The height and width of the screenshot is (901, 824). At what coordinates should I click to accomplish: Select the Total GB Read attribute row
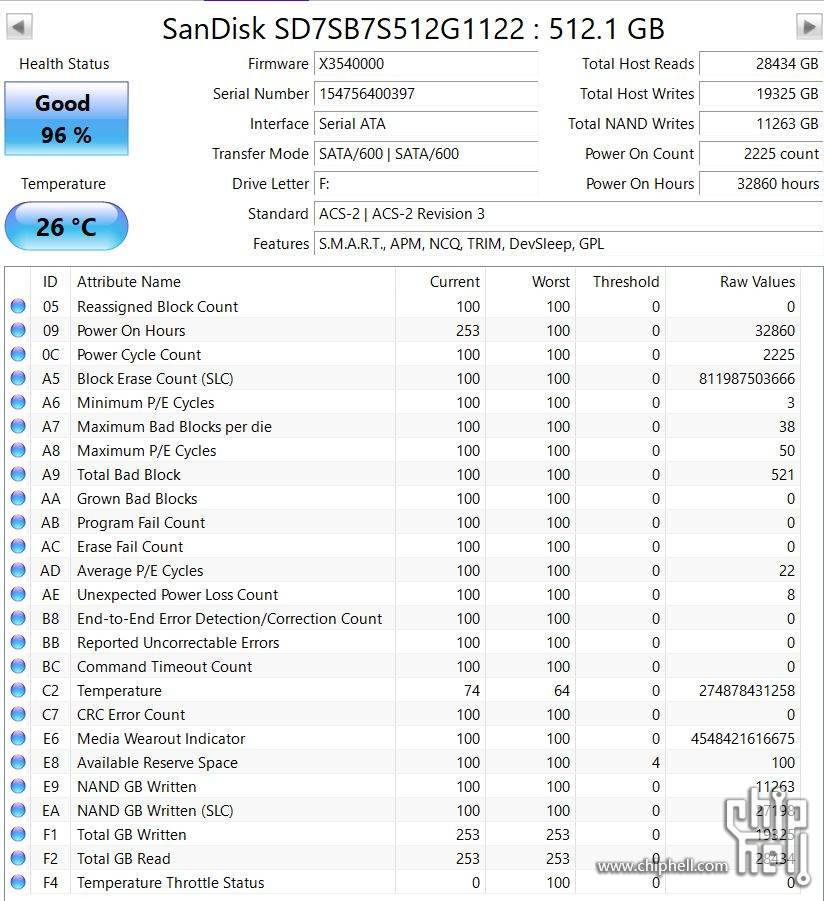[x=403, y=858]
